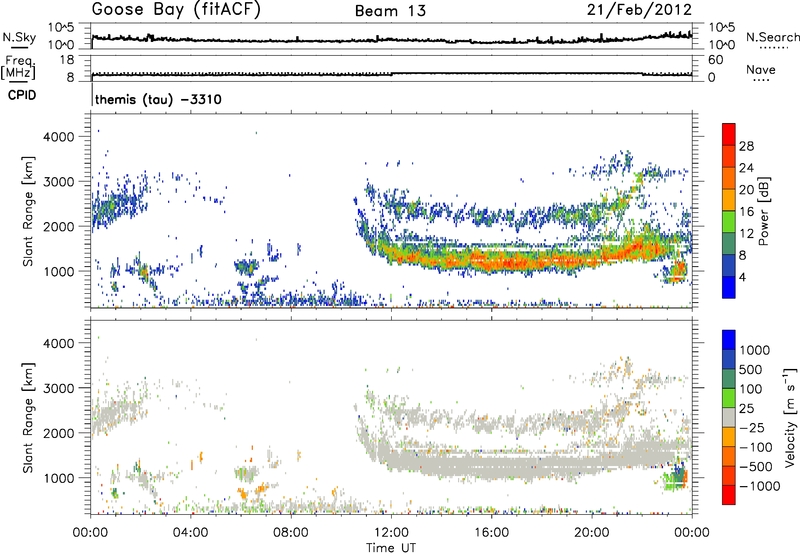
Task: Click the '18' frequency axis label
Action: tap(67, 60)
